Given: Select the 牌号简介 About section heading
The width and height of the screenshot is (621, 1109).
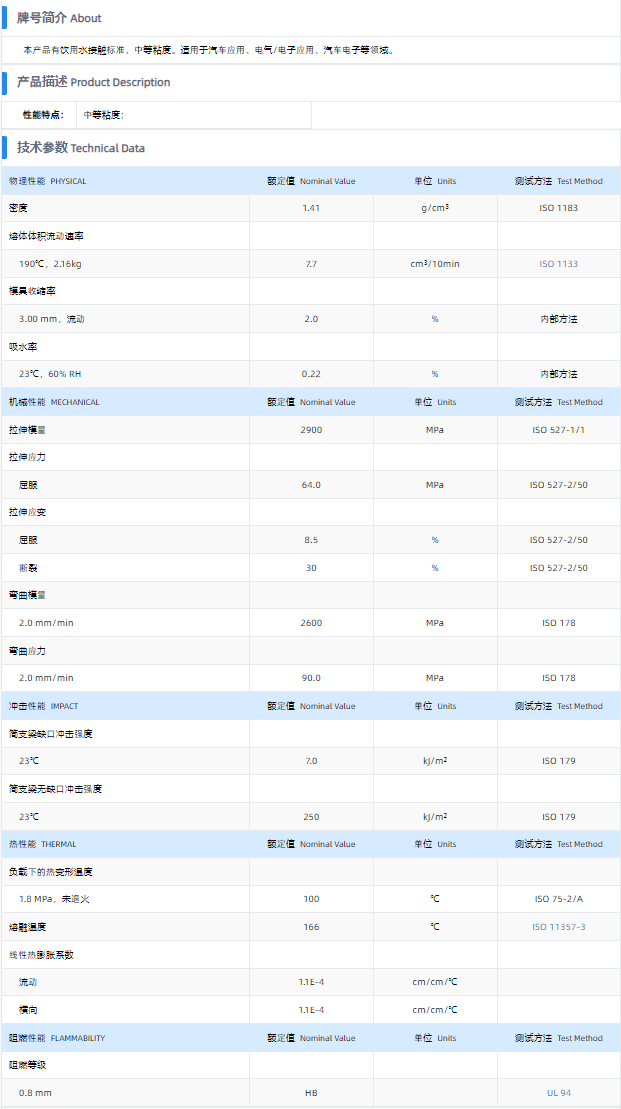Looking at the screenshot, I should pyautogui.click(x=59, y=18).
